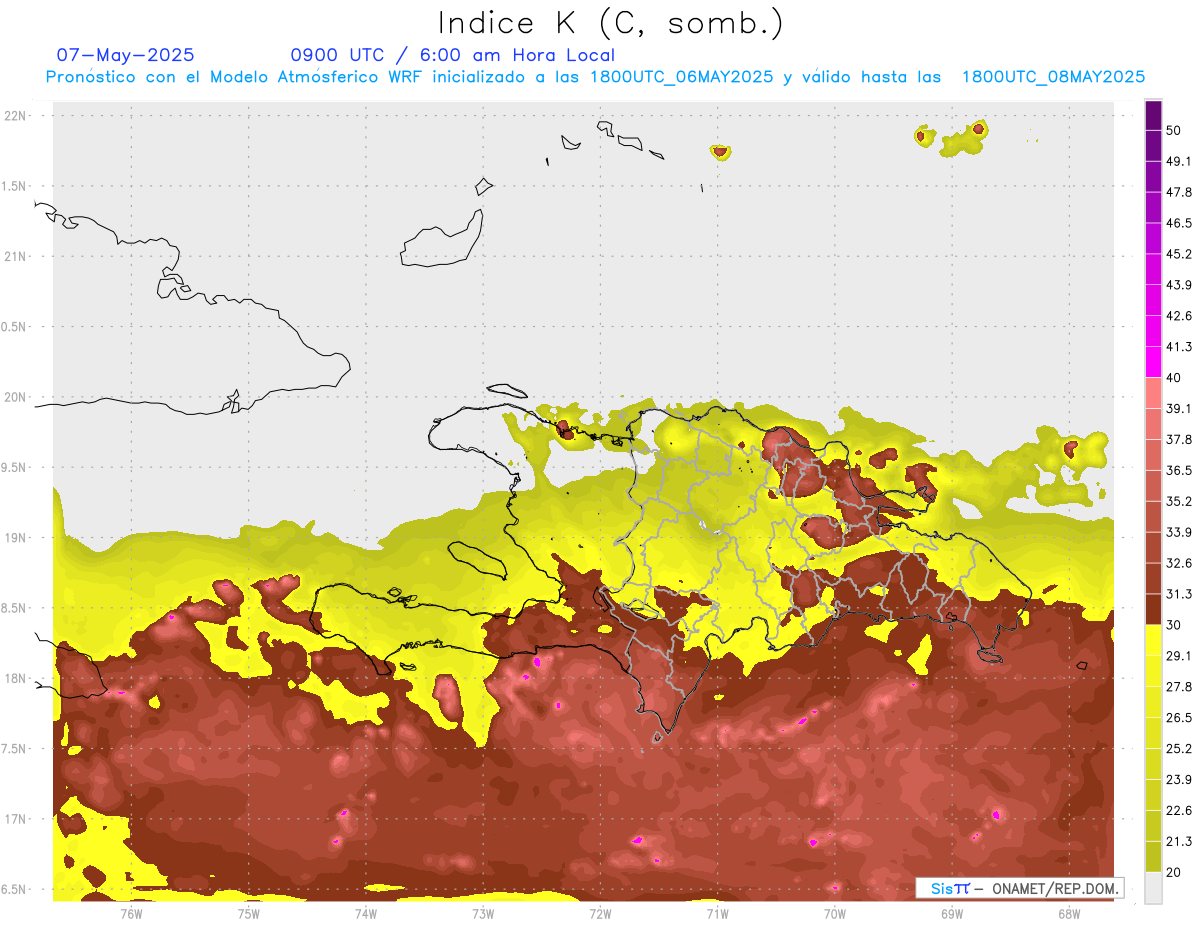Click the longitude label 70W
Image resolution: width=1200 pixels, height=927 pixels.
pyautogui.click(x=835, y=913)
